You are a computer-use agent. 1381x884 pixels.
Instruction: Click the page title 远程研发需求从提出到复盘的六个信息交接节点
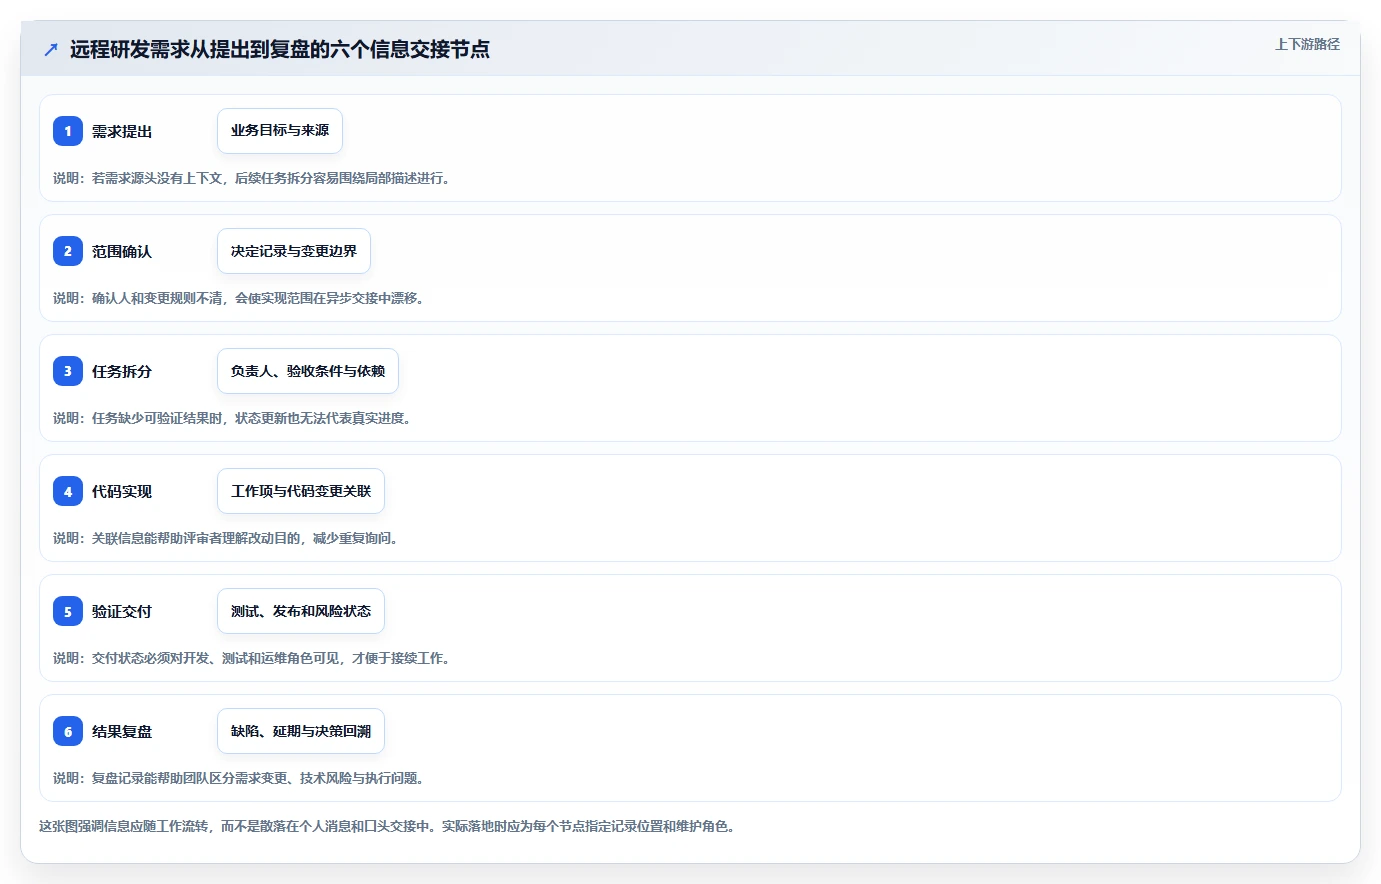pyautogui.click(x=280, y=49)
